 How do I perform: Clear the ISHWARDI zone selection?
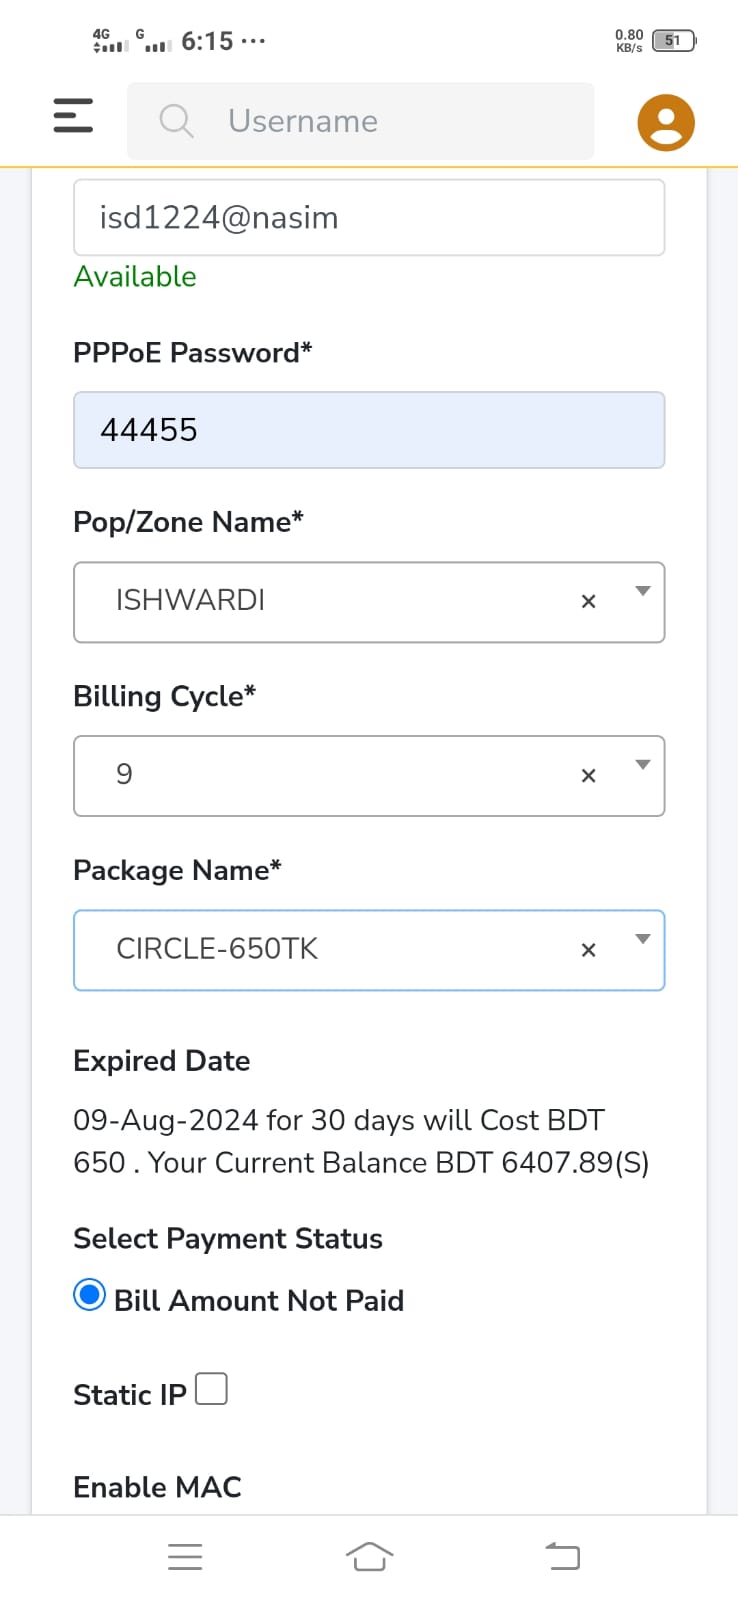pyautogui.click(x=588, y=601)
